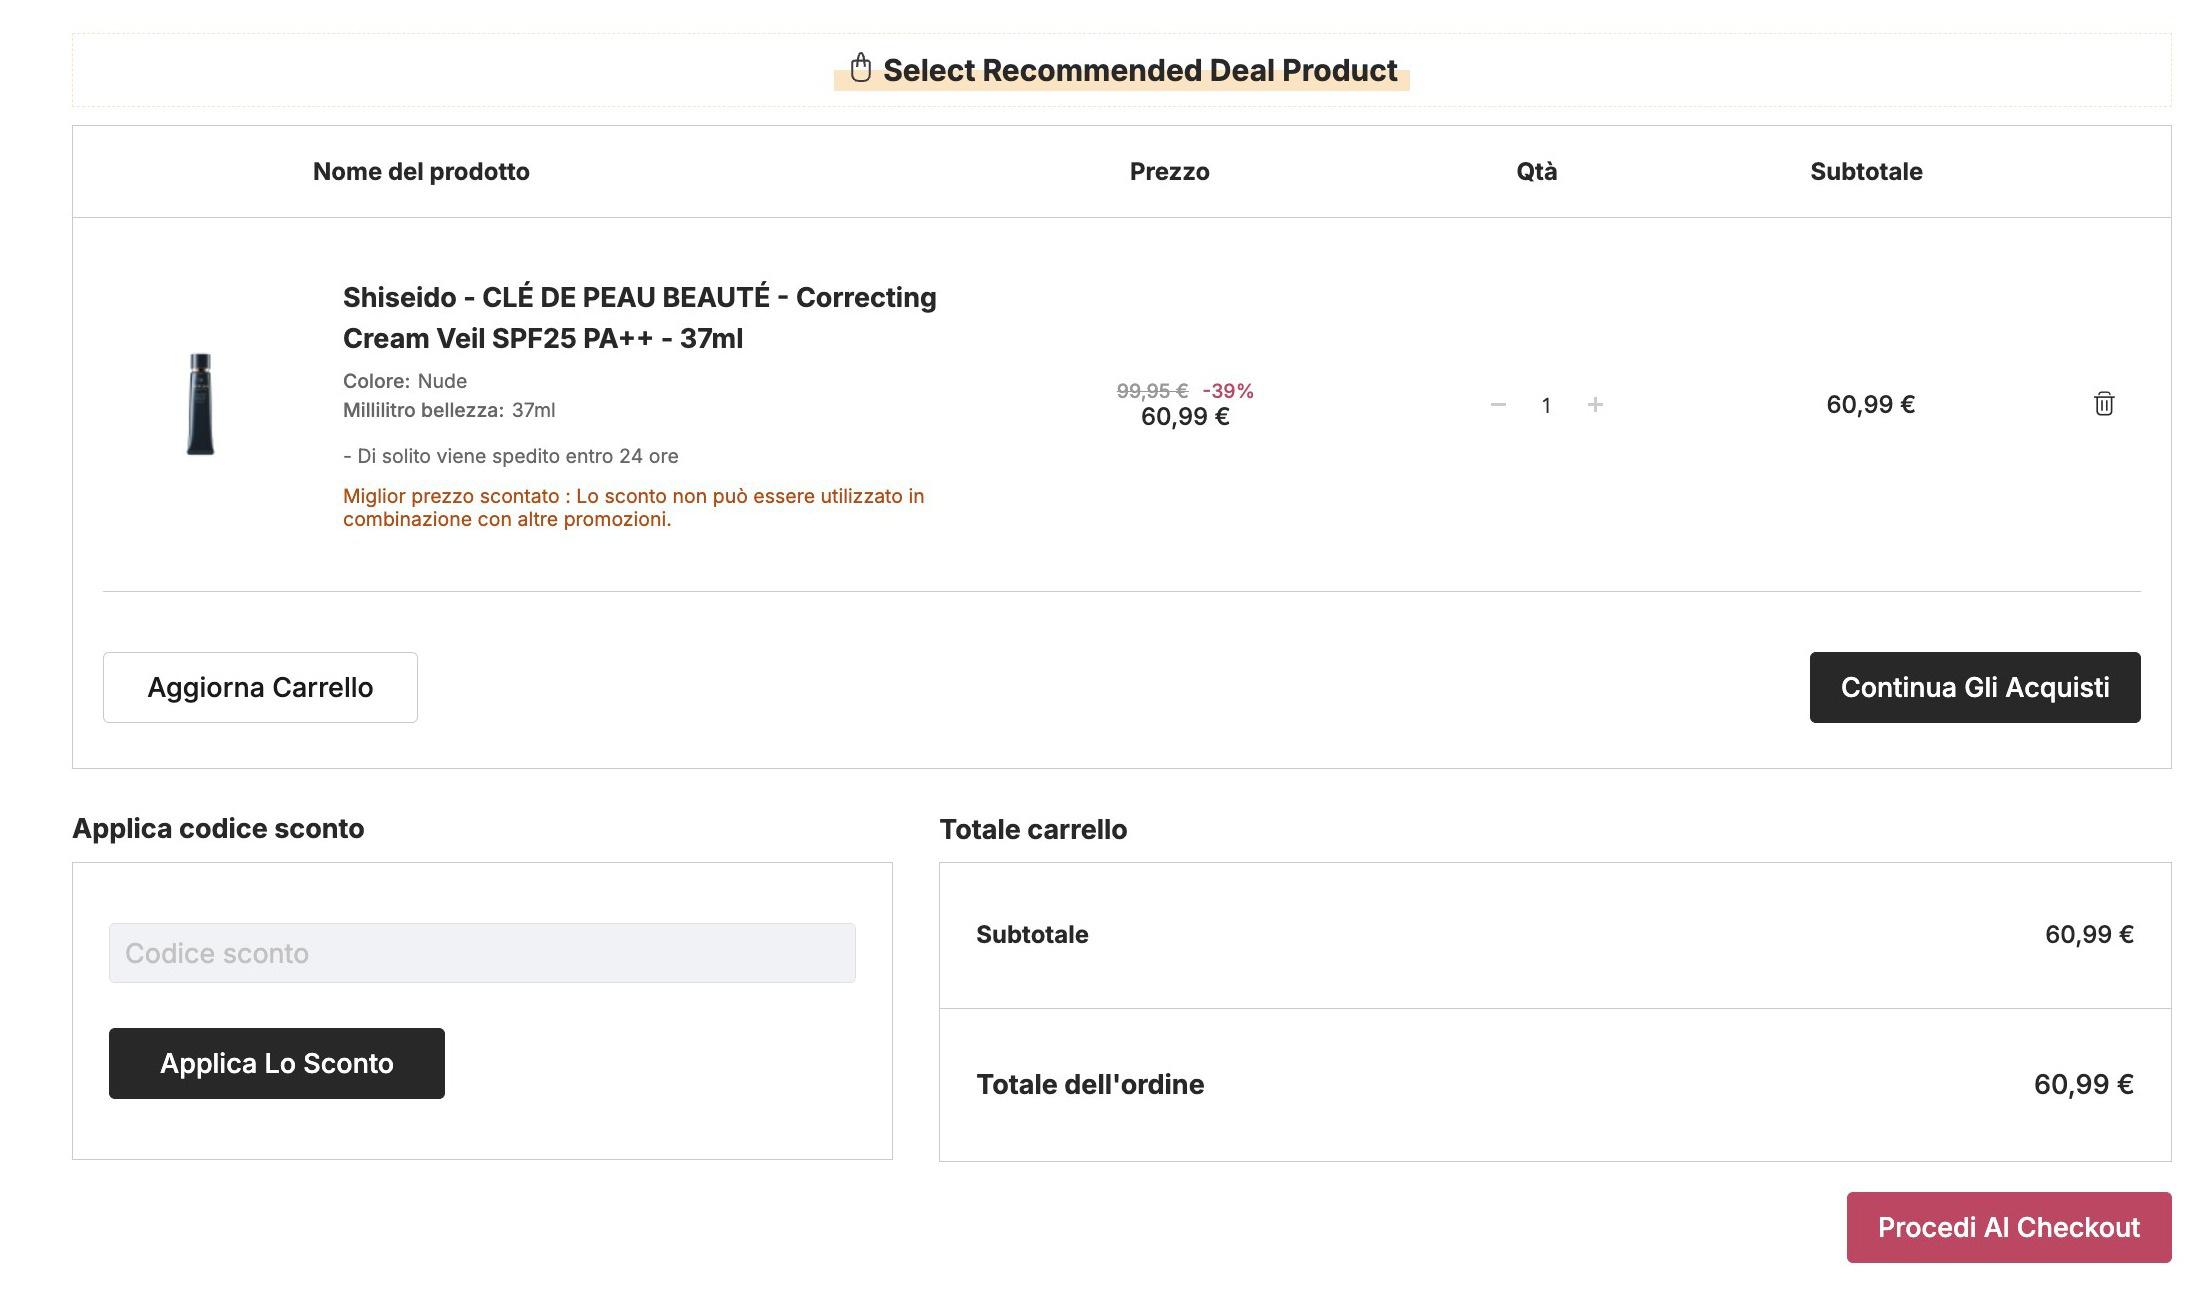Click the item subtotal 60,99 € in product row
Image resolution: width=2198 pixels, height=1294 pixels.
(1870, 404)
